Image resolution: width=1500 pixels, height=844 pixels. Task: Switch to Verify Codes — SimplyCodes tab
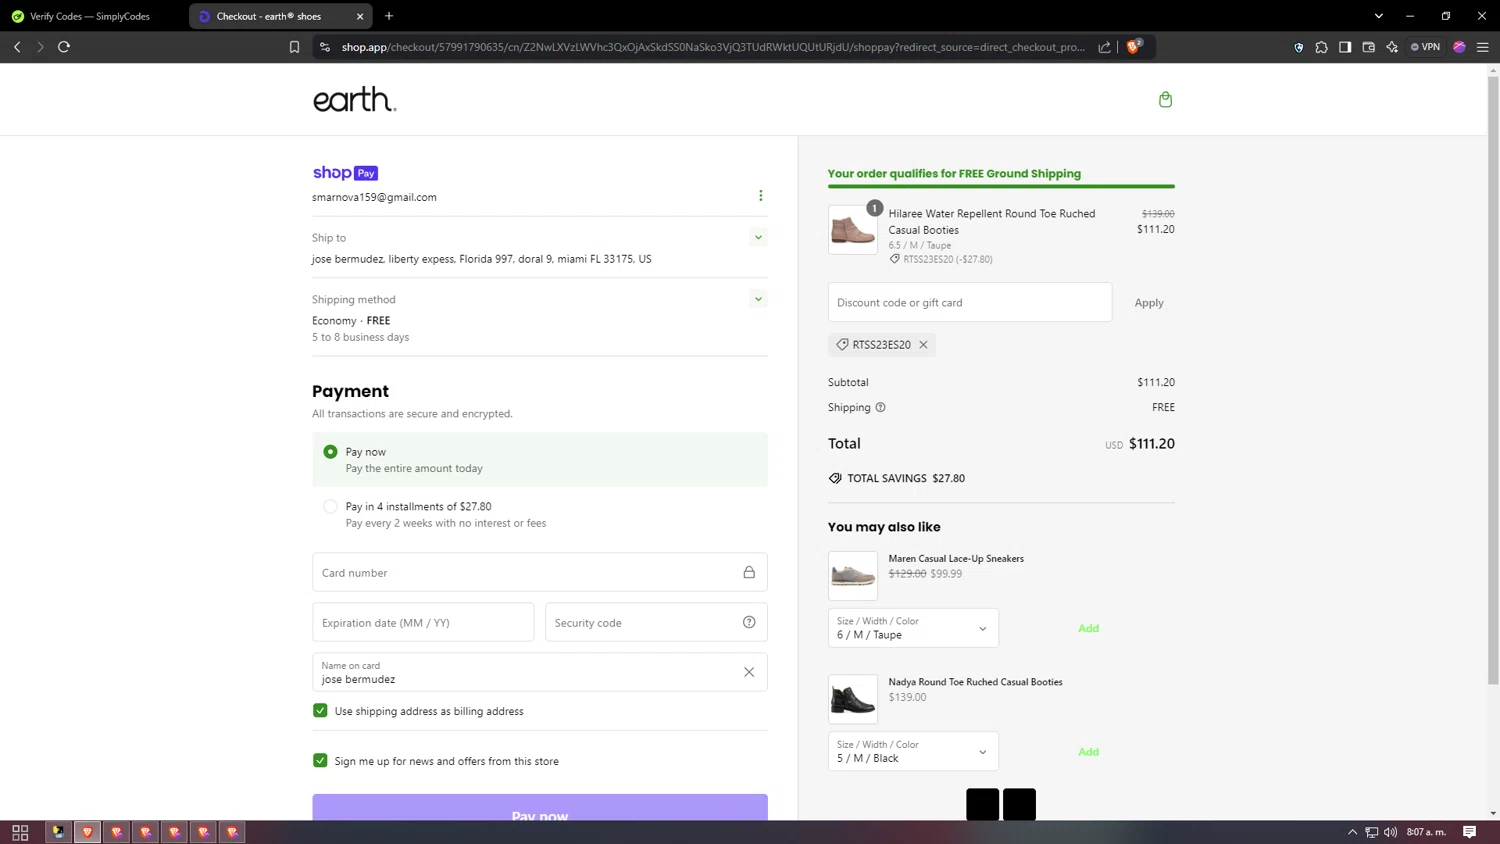point(90,16)
